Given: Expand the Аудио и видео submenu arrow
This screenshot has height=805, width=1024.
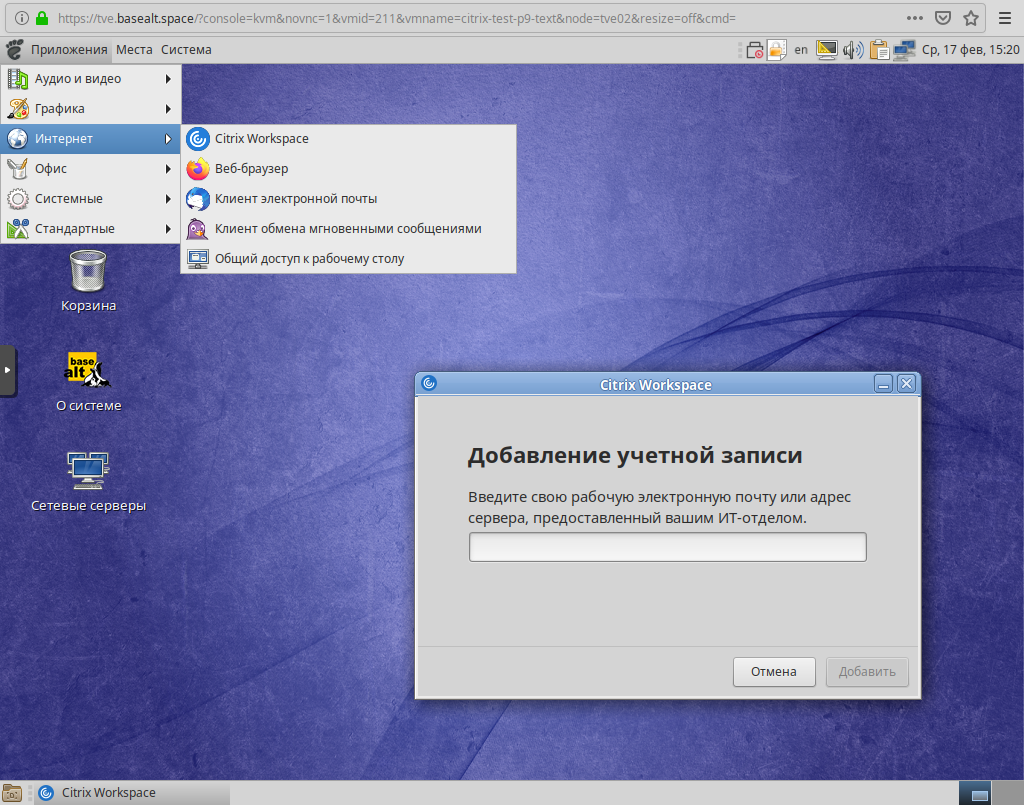Looking at the screenshot, I should click(x=168, y=78).
